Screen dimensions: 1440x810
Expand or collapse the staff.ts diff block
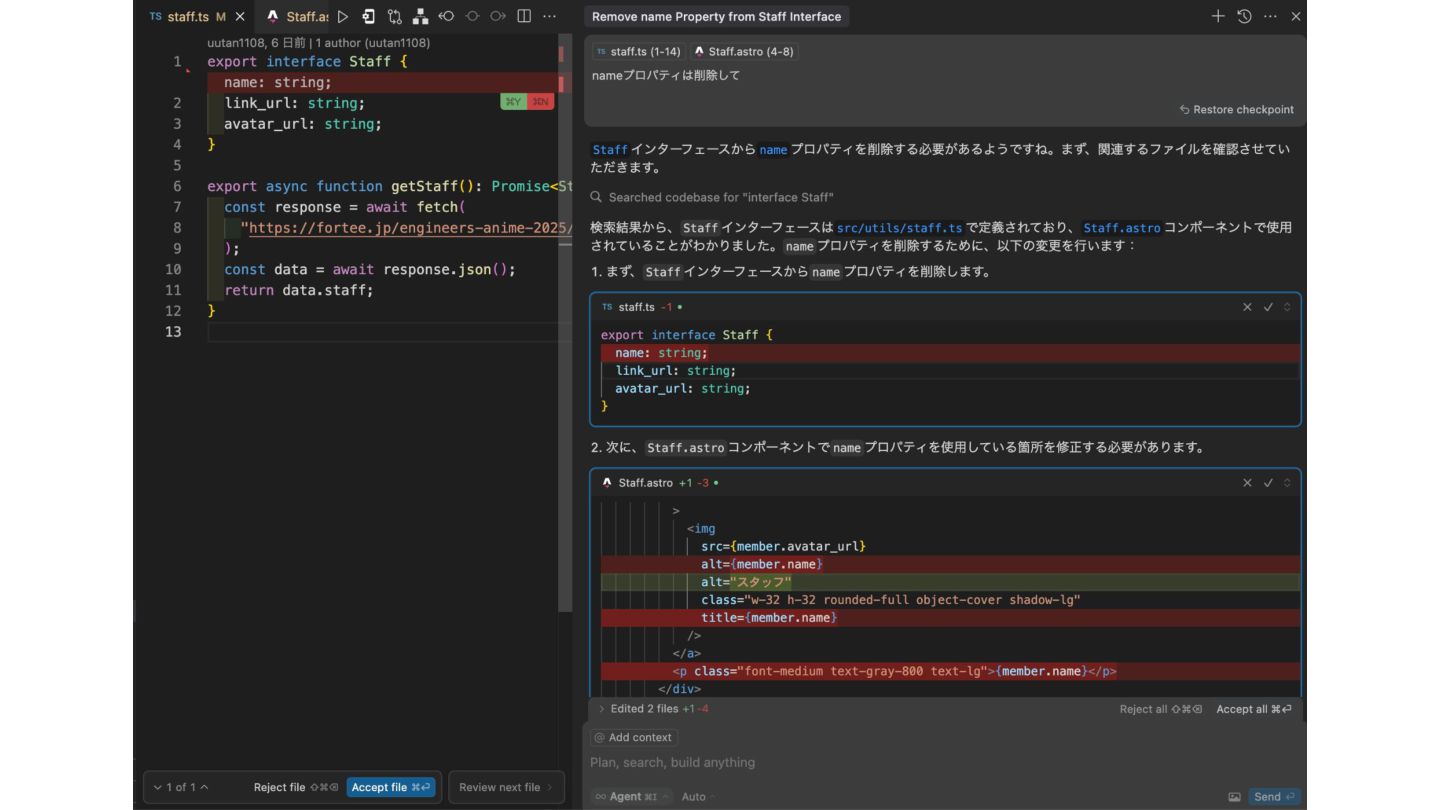pyautogui.click(x=1287, y=307)
